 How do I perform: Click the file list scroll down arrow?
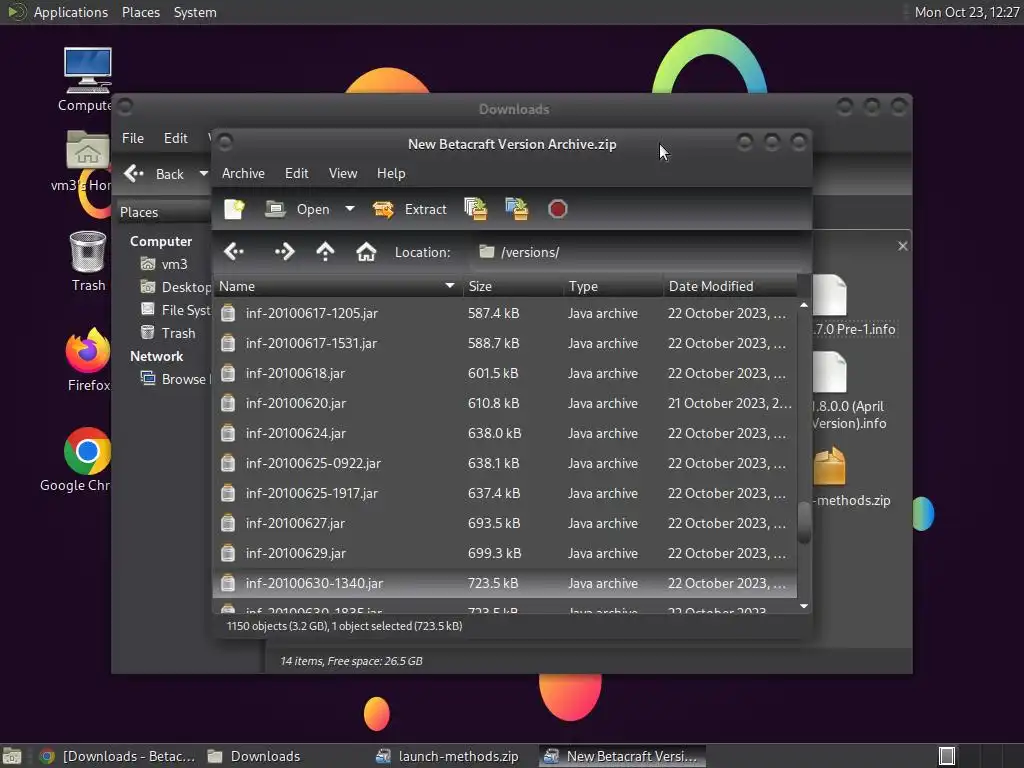click(x=804, y=607)
